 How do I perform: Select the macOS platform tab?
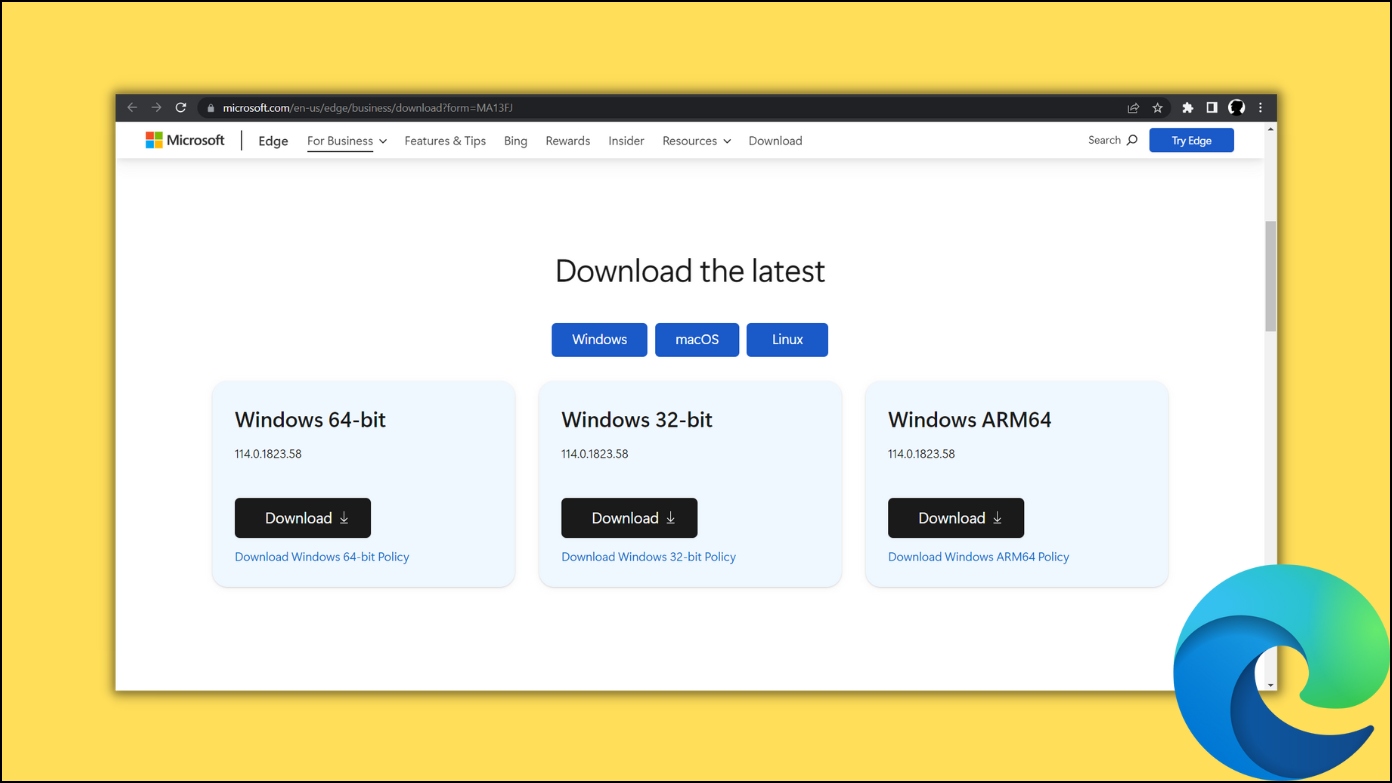(697, 339)
